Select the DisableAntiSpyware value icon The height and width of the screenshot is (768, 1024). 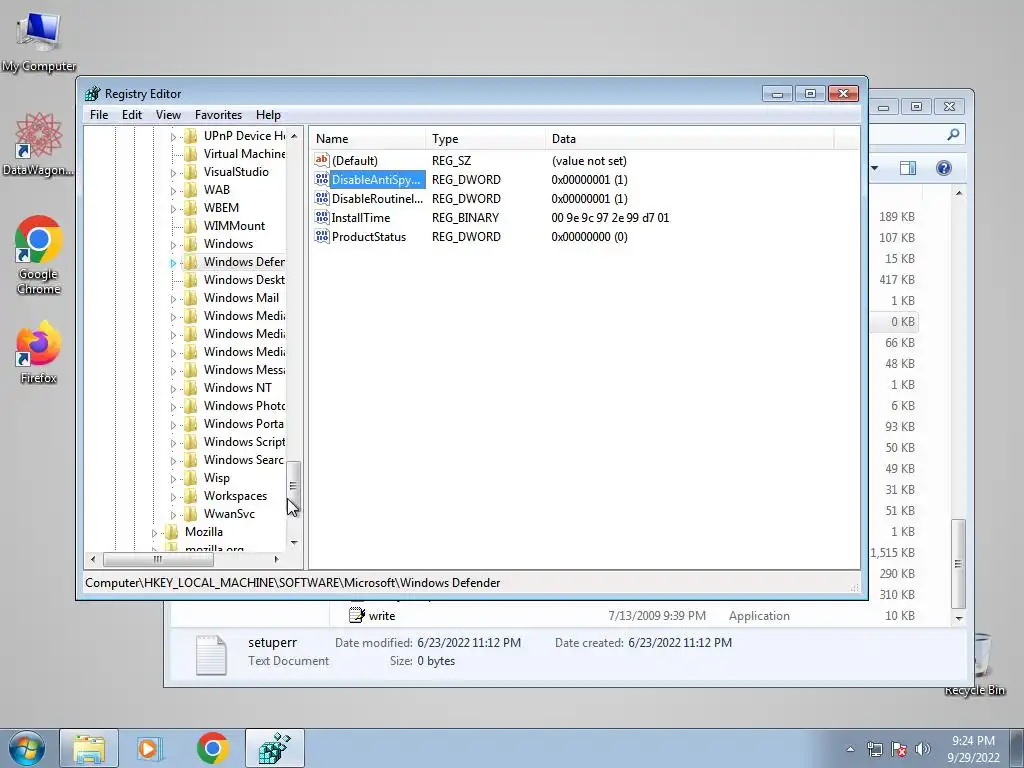[321, 179]
